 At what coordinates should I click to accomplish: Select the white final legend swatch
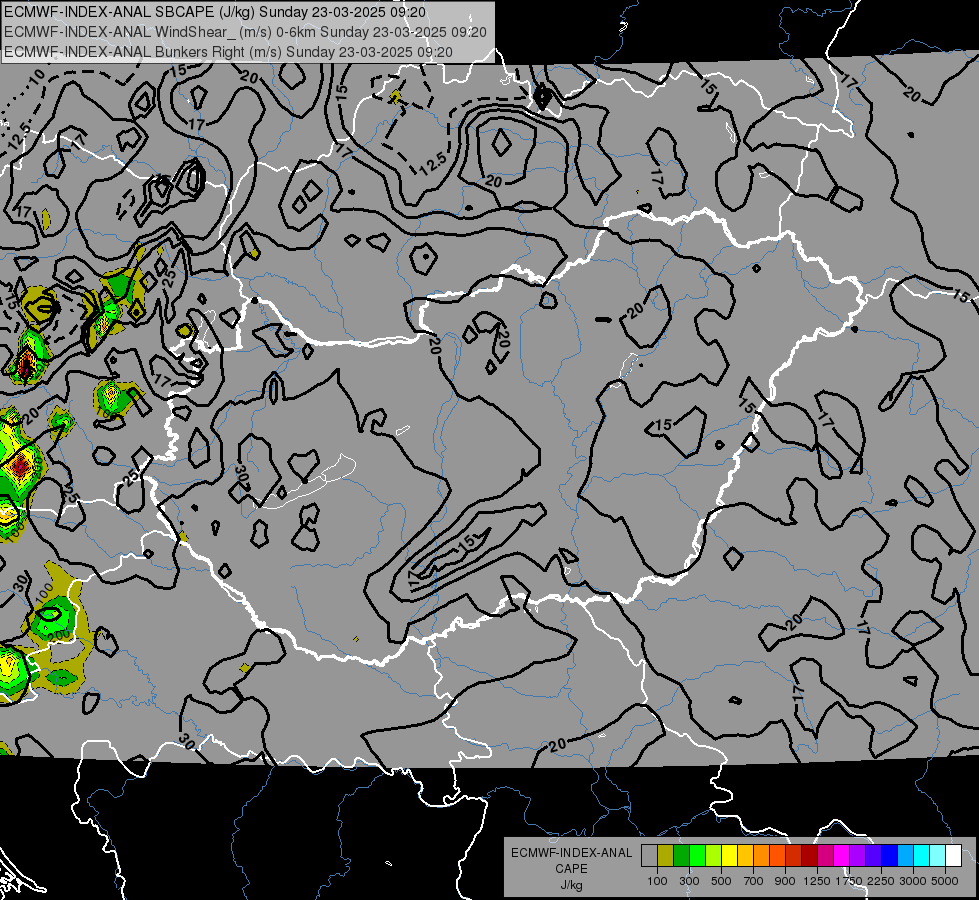(x=953, y=855)
